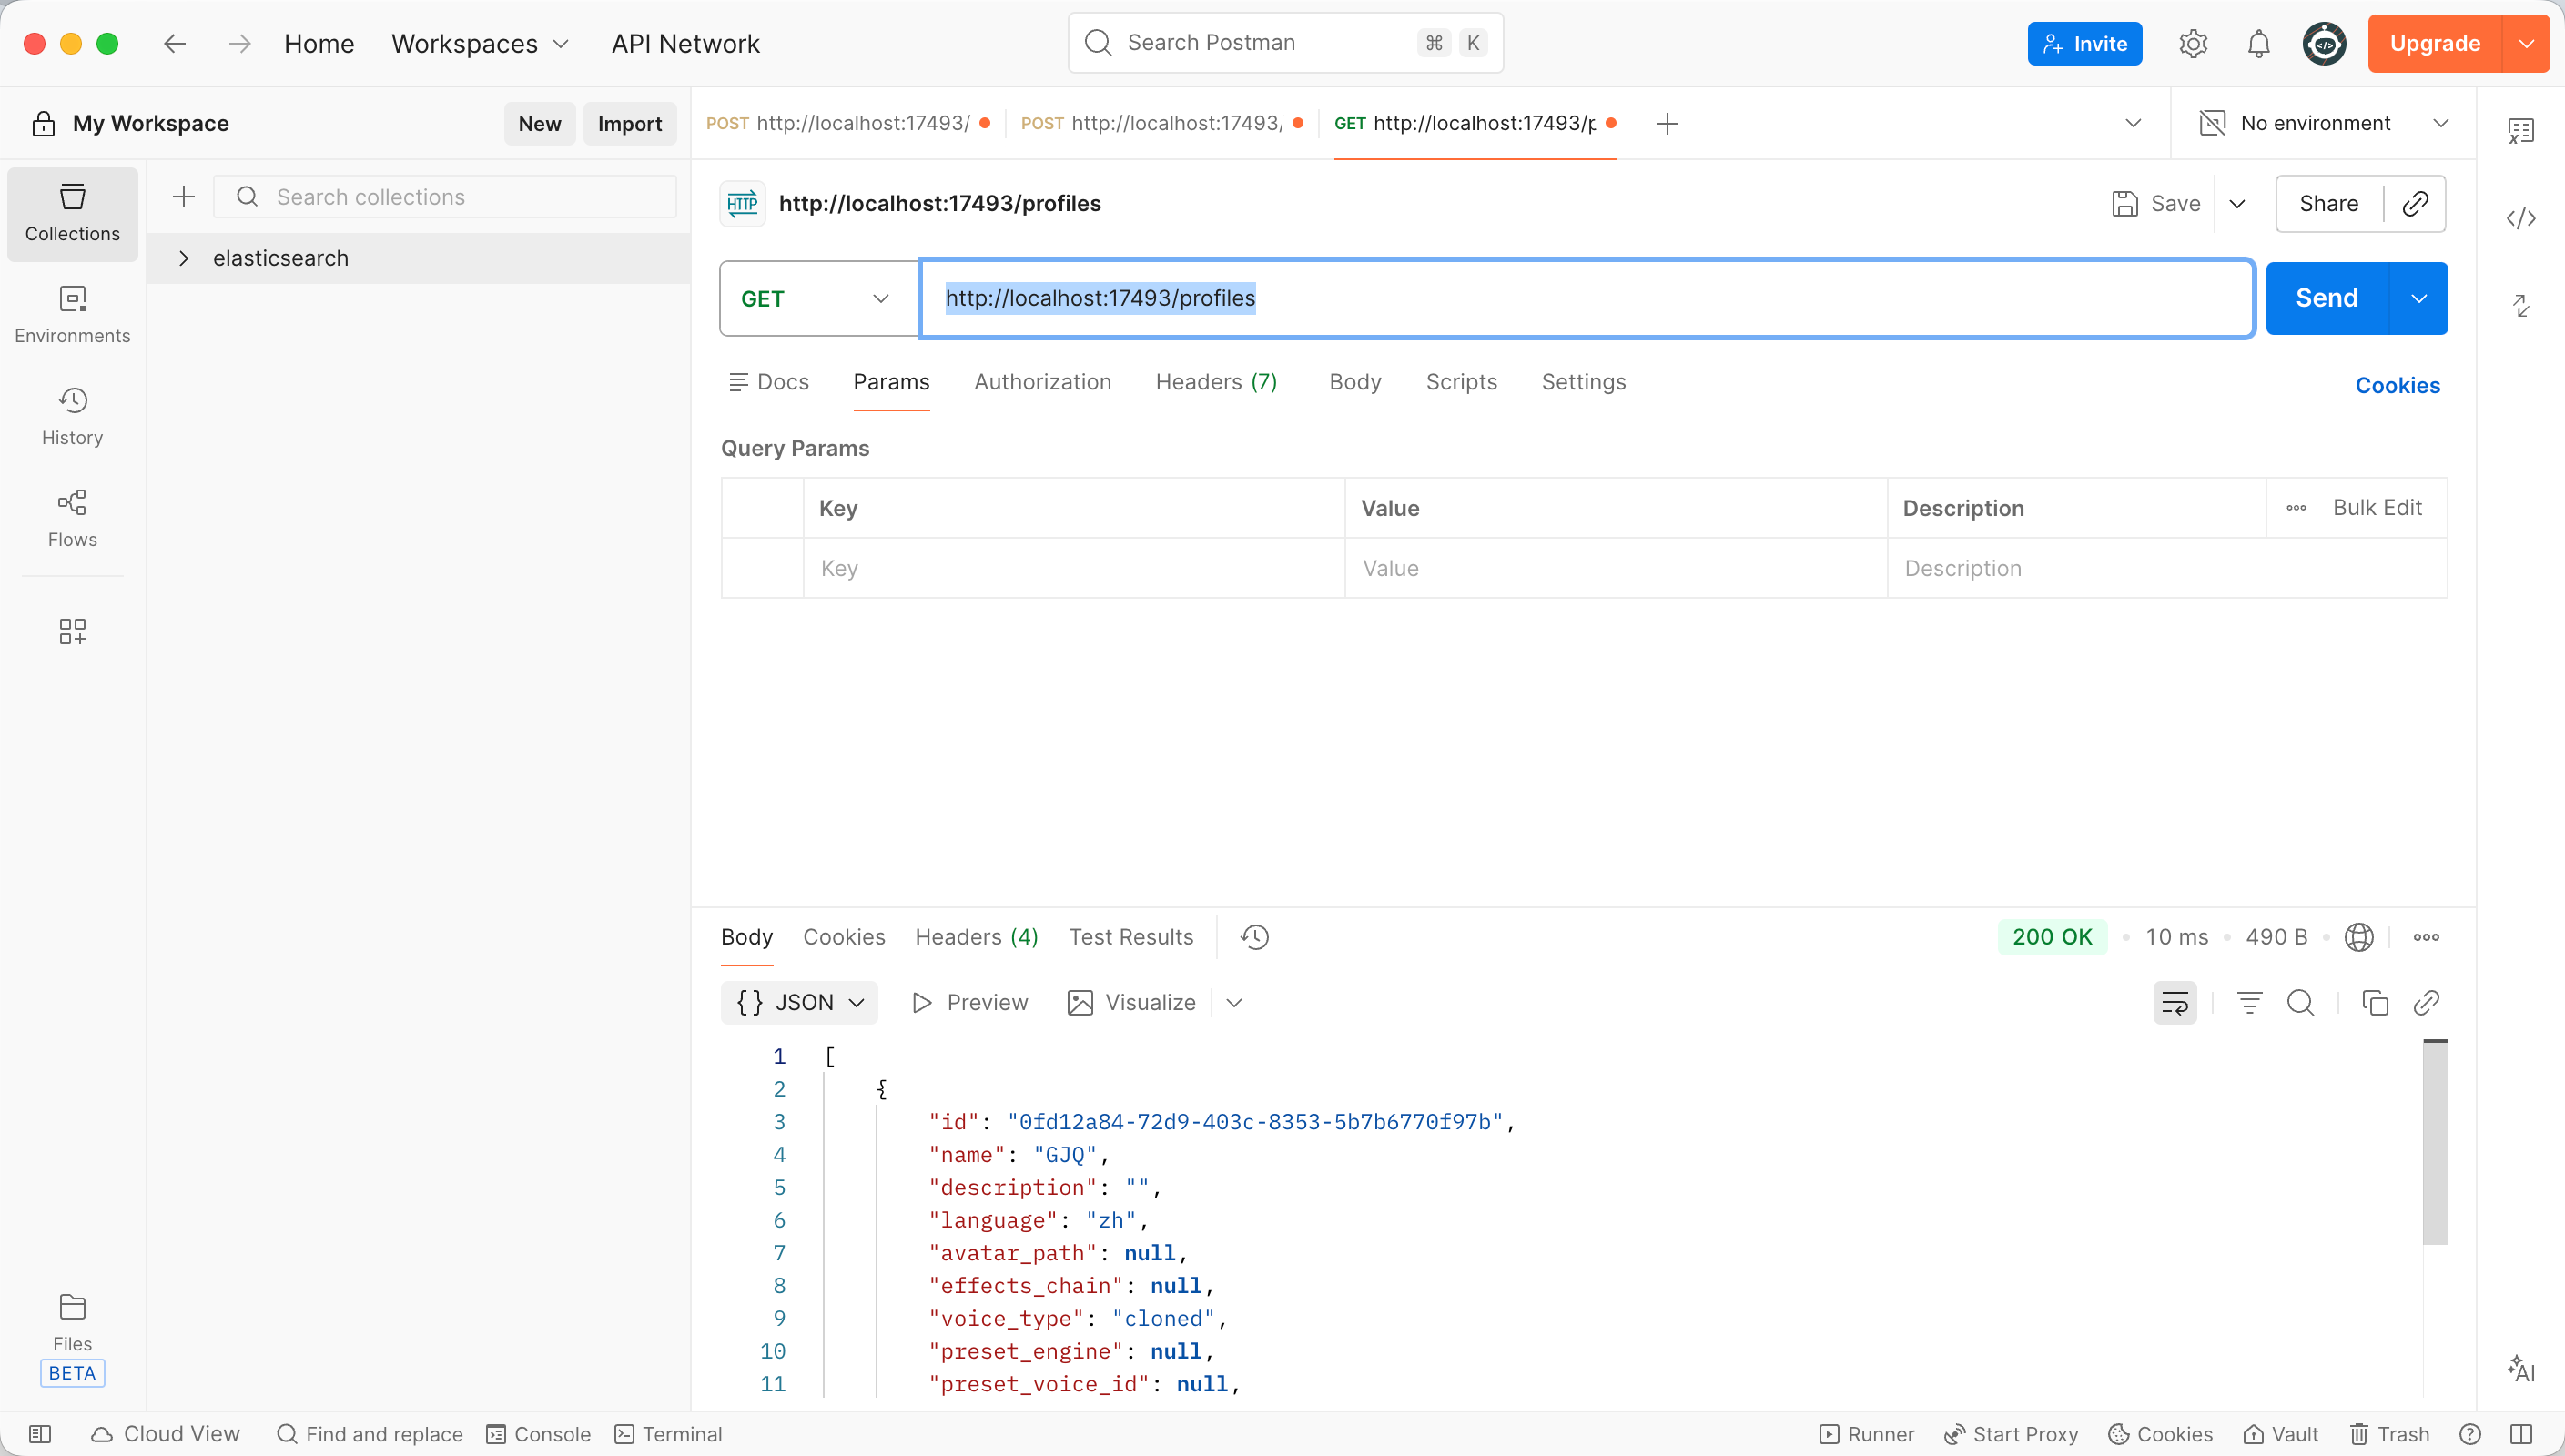2565x1456 pixels.
Task: Toggle the two-pane layout icon in status bar
Action: pyautogui.click(x=2520, y=1434)
